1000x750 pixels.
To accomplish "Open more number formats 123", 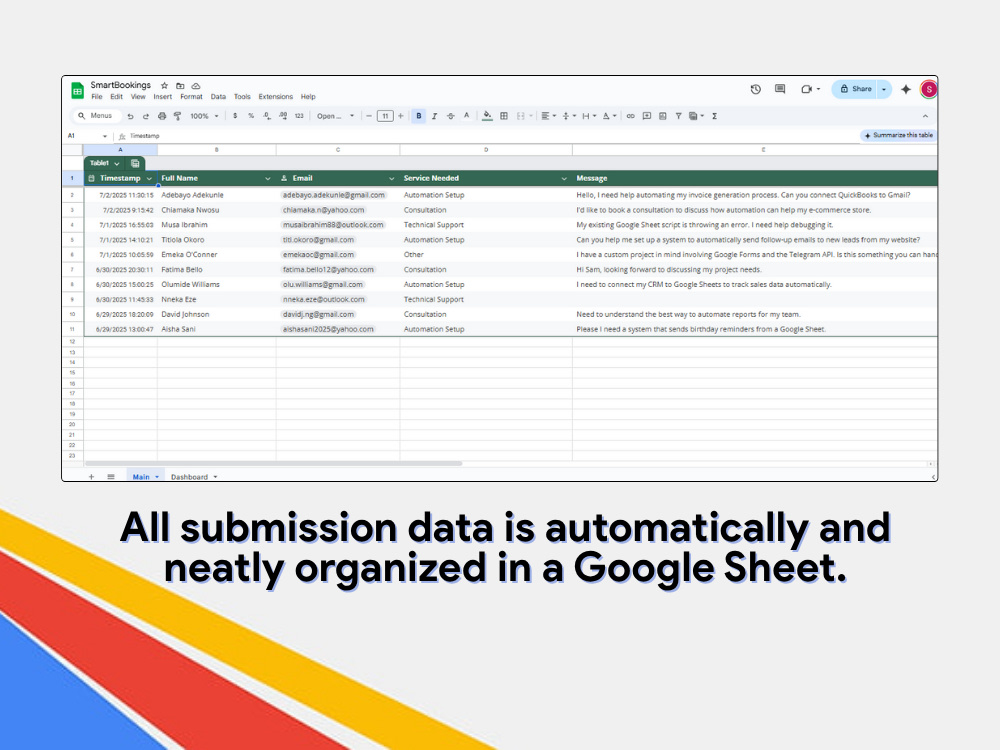I will point(298,116).
